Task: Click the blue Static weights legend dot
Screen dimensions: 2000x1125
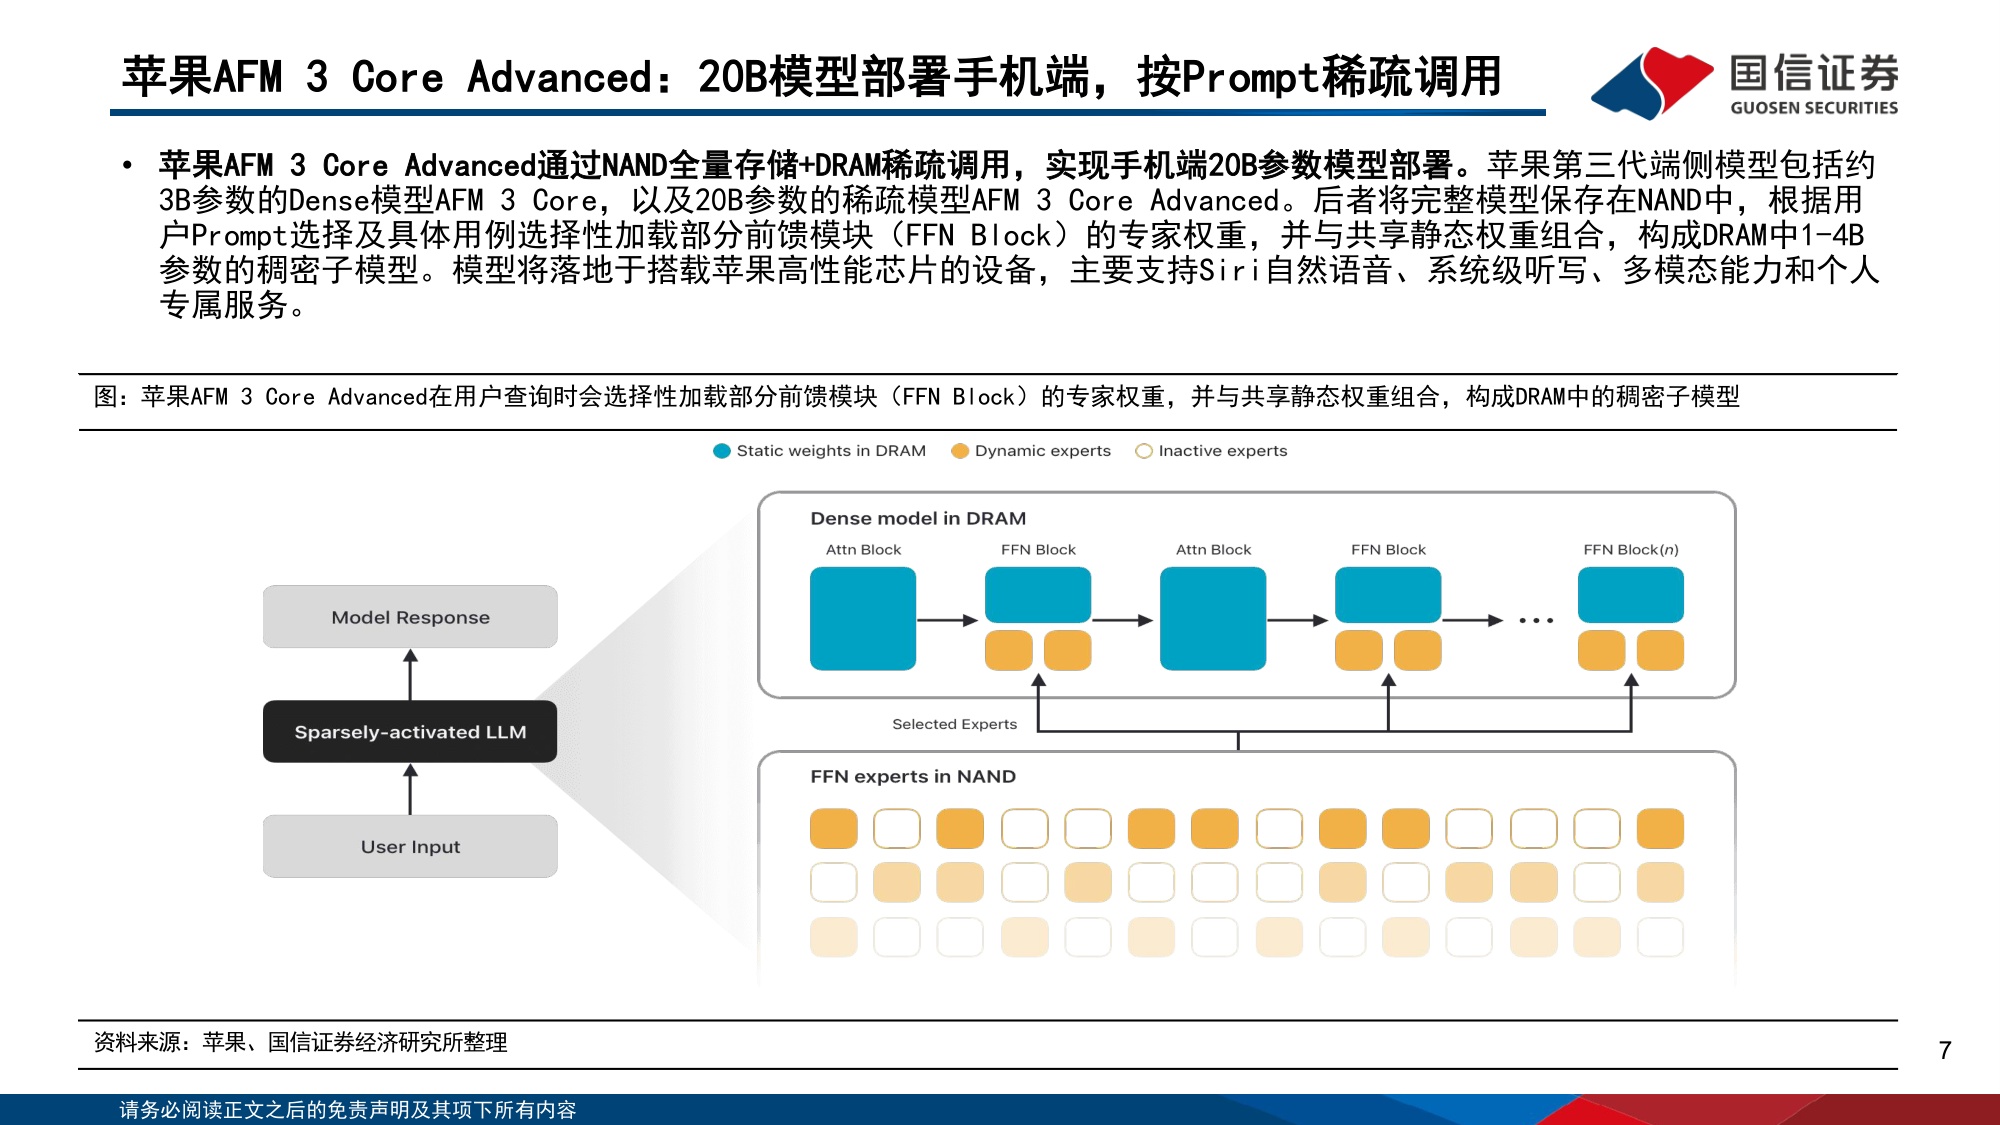Action: point(722,451)
